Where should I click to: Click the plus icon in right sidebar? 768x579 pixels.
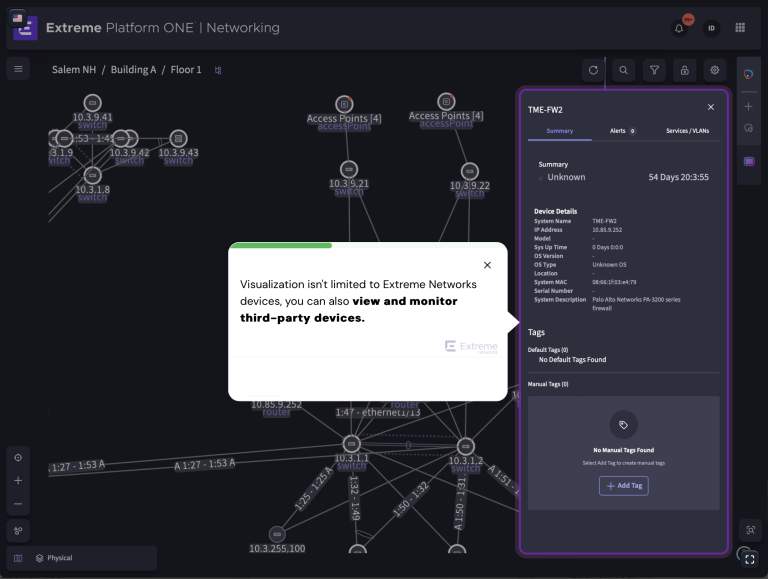click(748, 106)
